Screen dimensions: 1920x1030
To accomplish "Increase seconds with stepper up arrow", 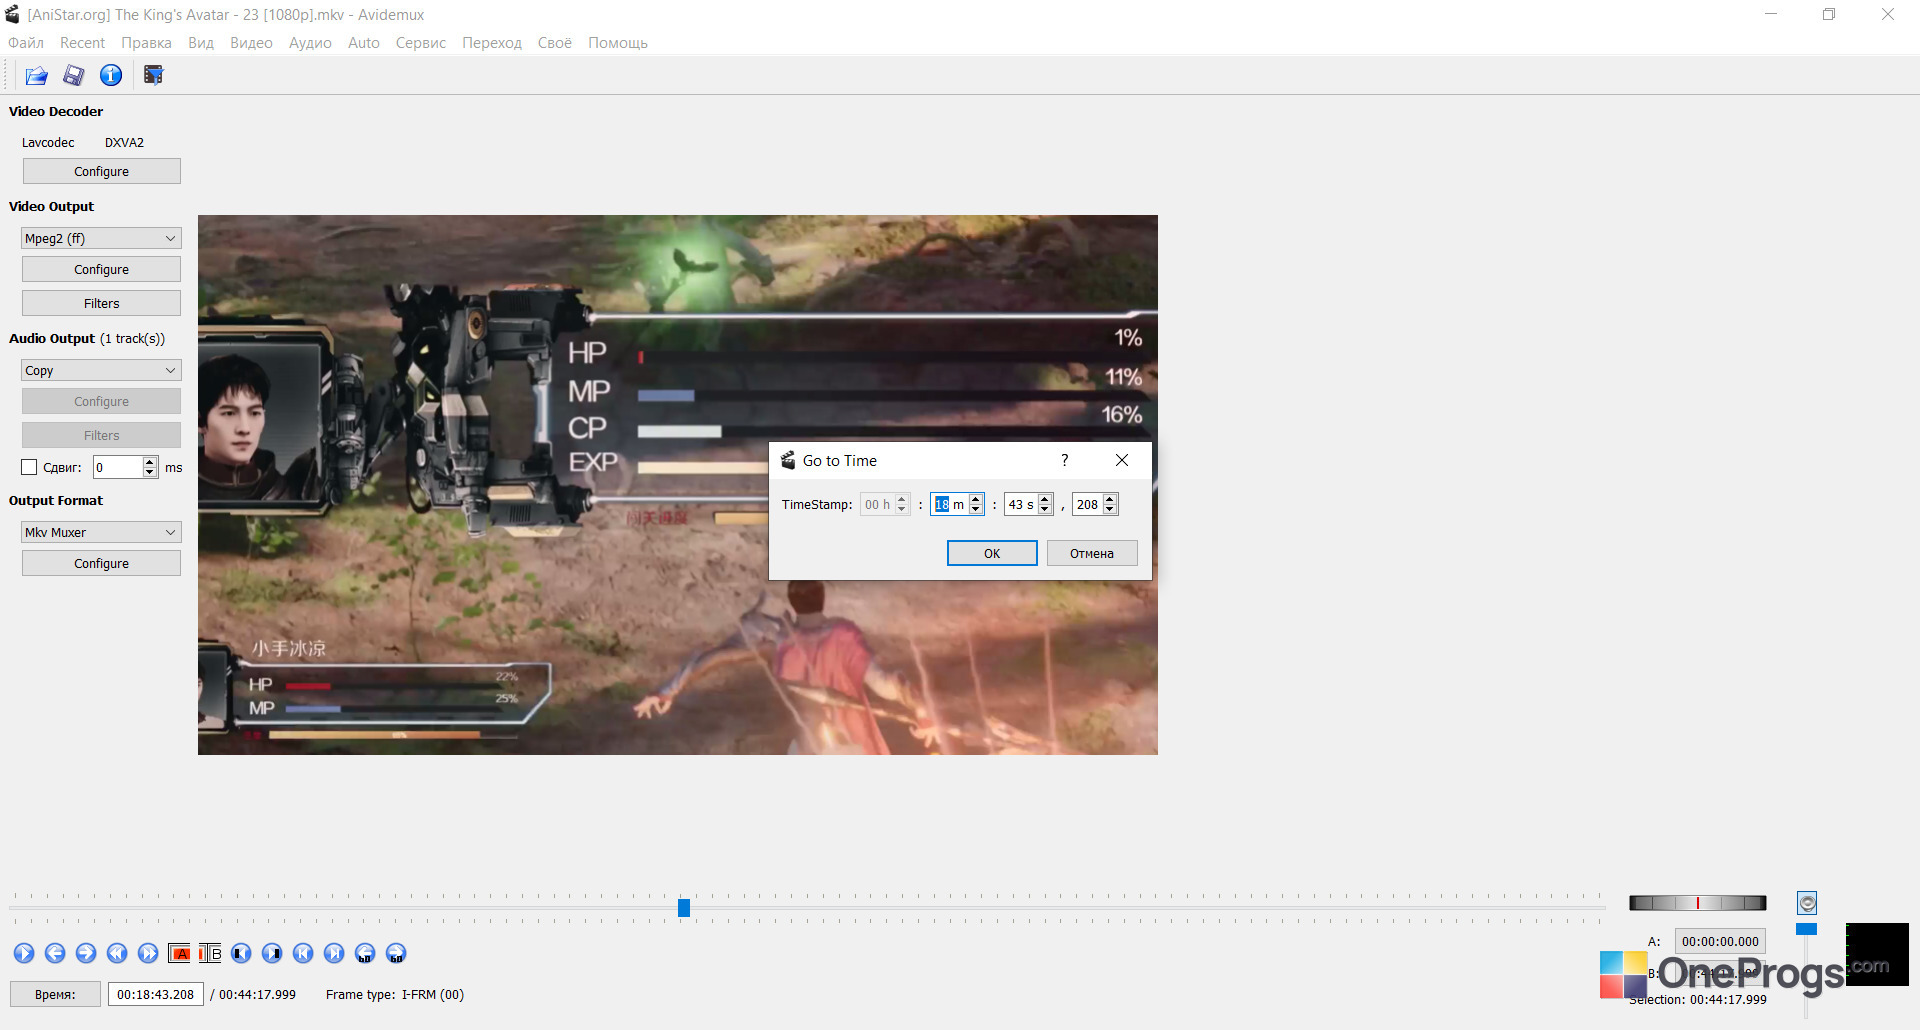I will pyautogui.click(x=1045, y=499).
